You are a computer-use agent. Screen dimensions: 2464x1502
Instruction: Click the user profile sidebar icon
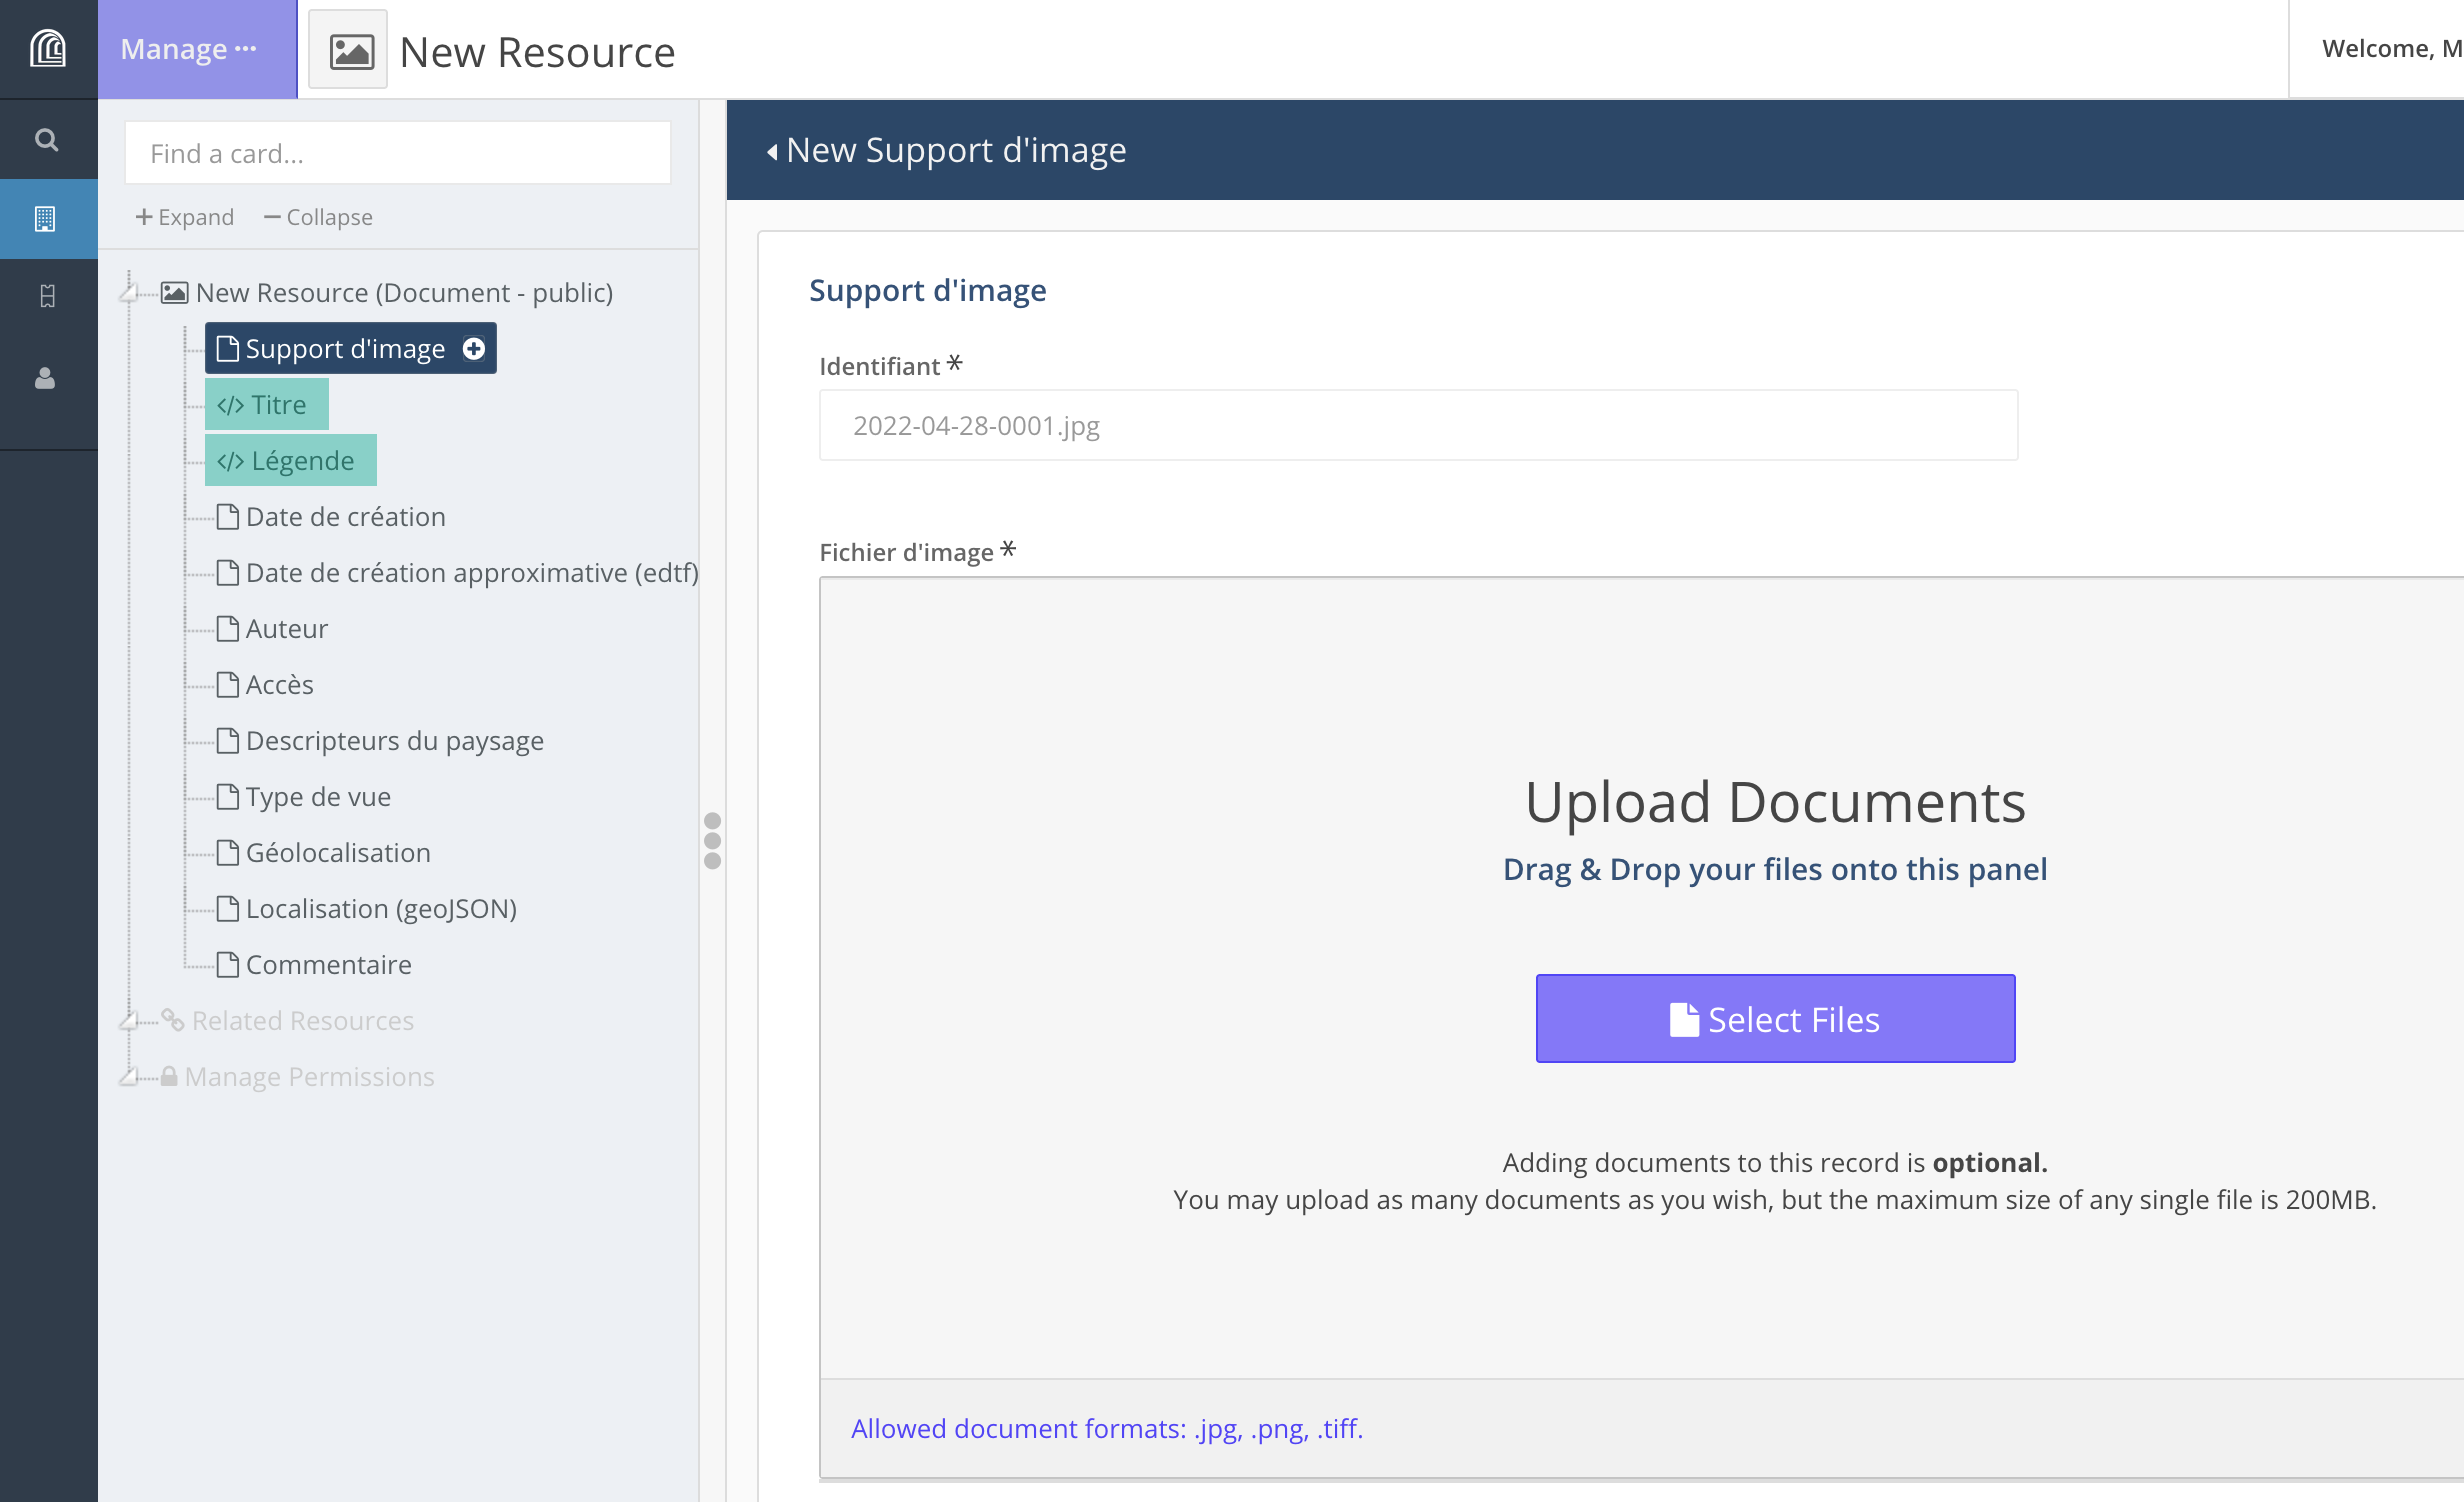(x=46, y=378)
